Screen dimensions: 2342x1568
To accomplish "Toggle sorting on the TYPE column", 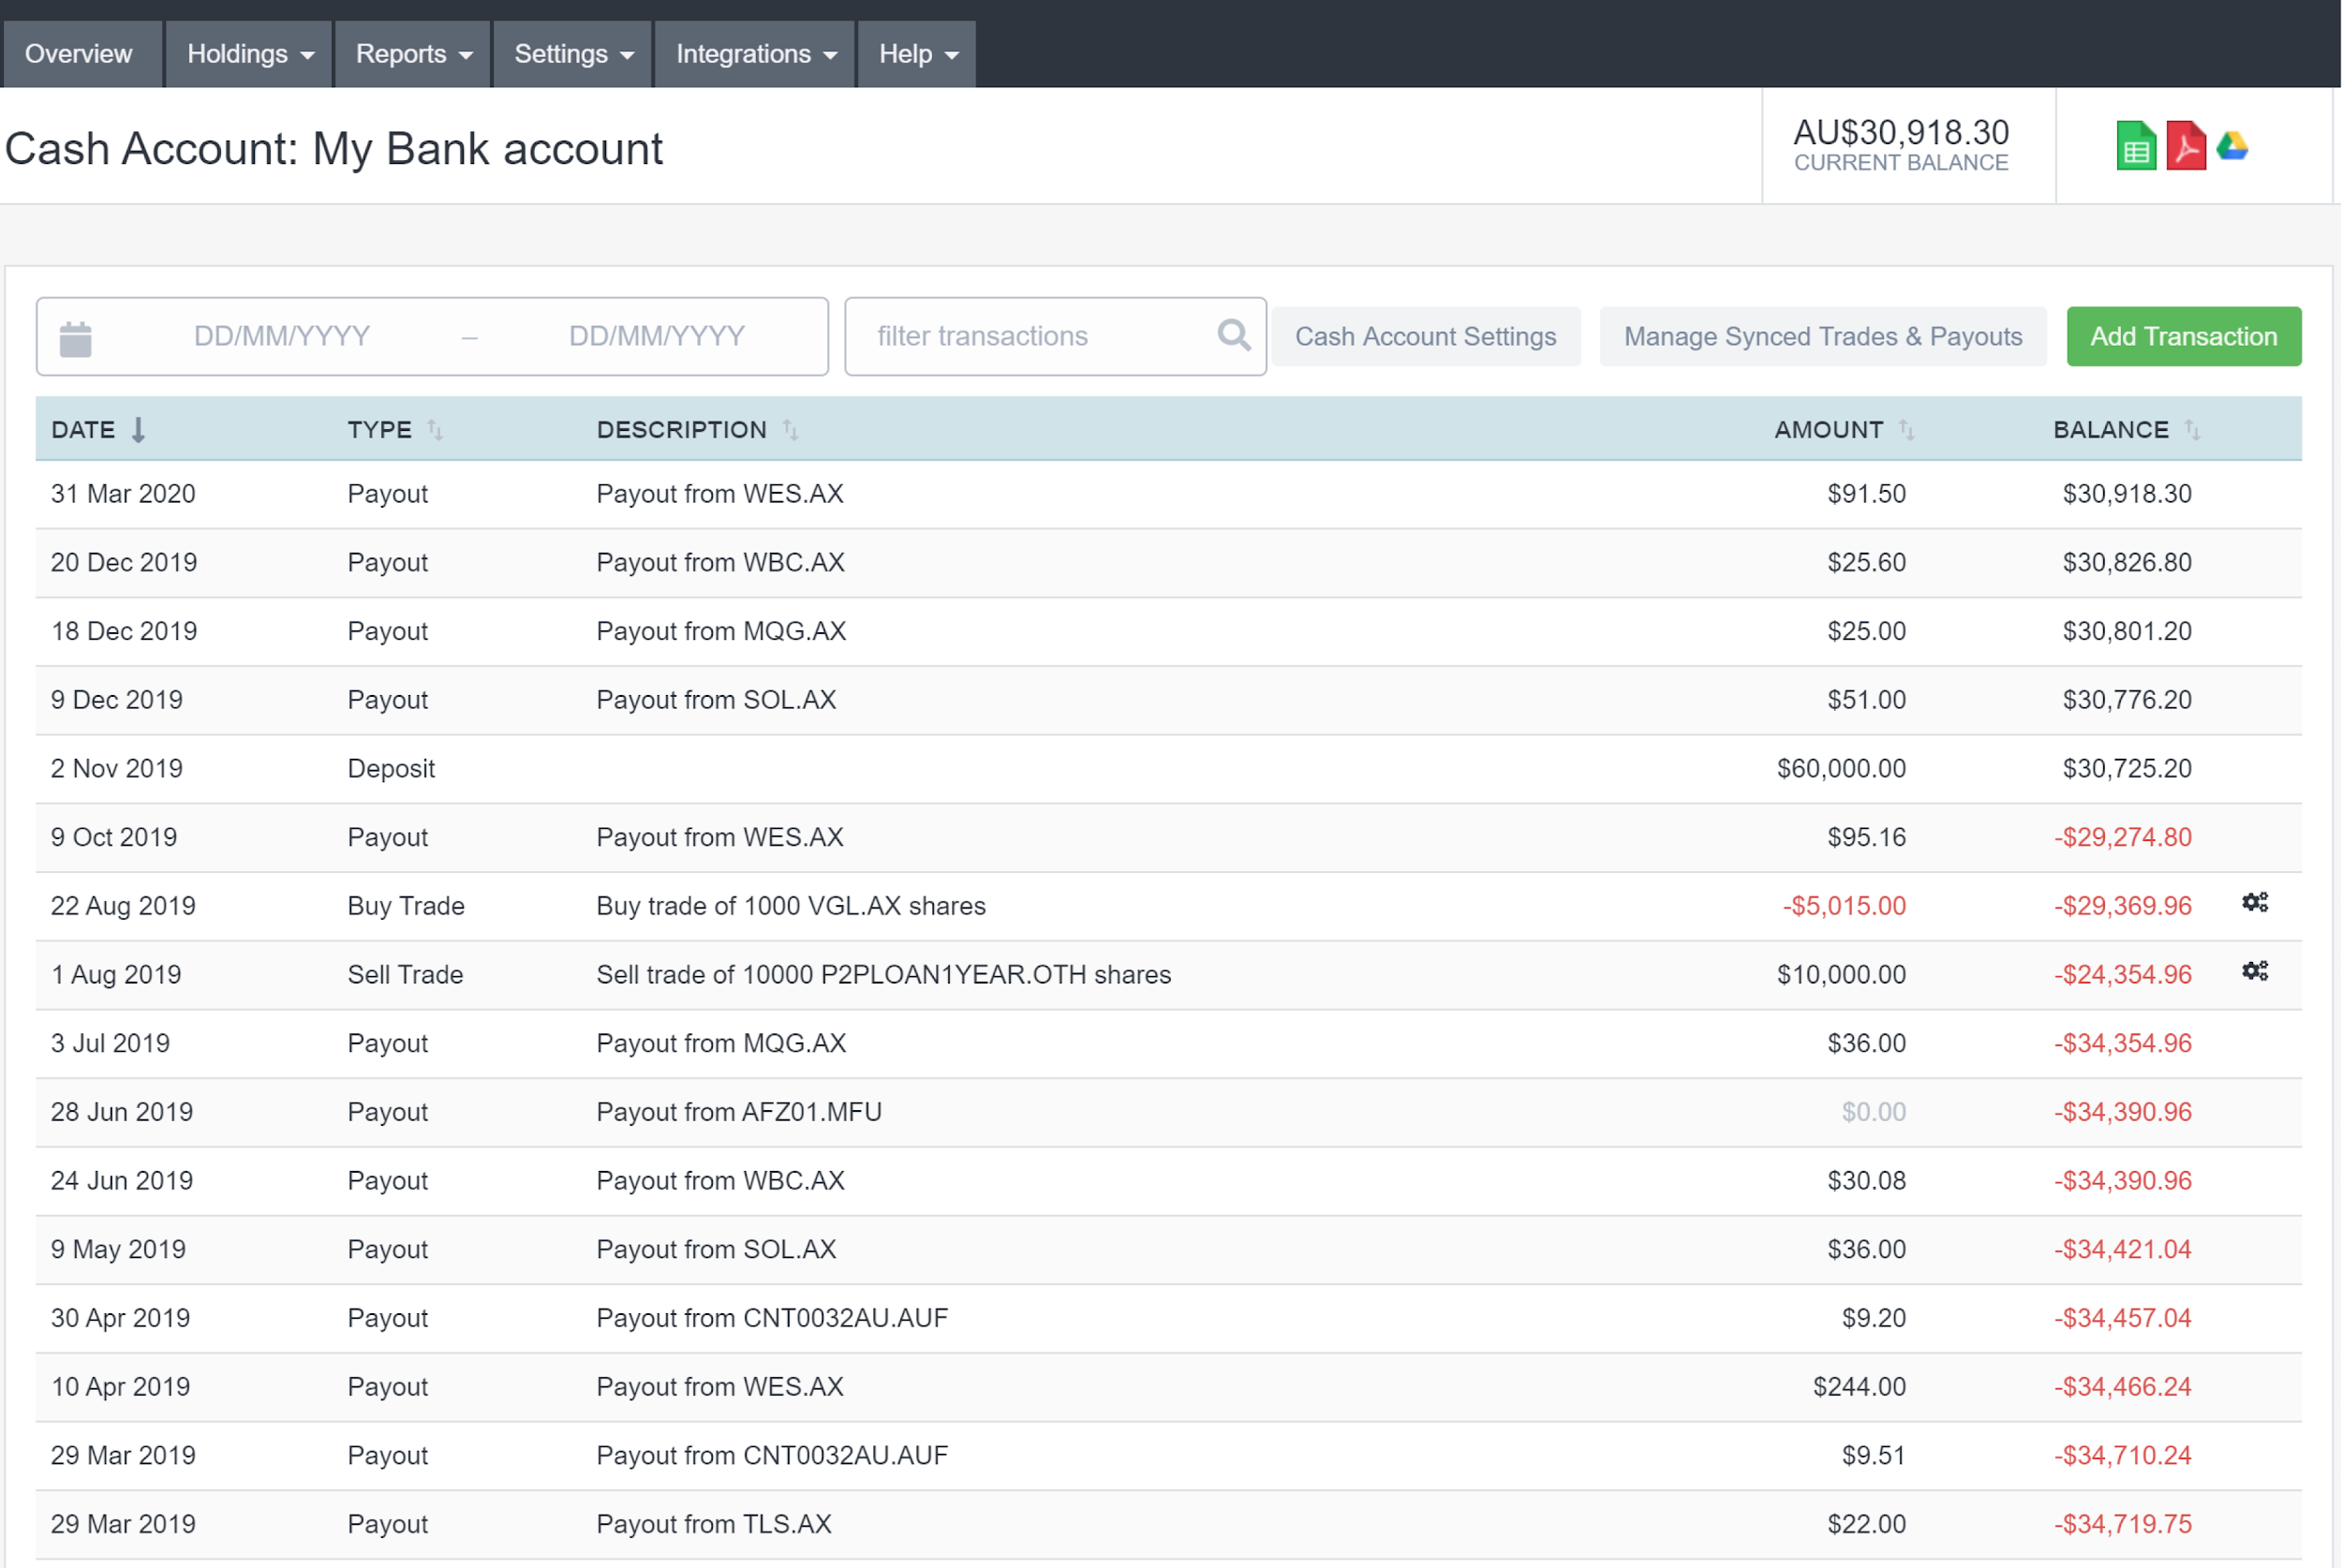I will tap(435, 429).
